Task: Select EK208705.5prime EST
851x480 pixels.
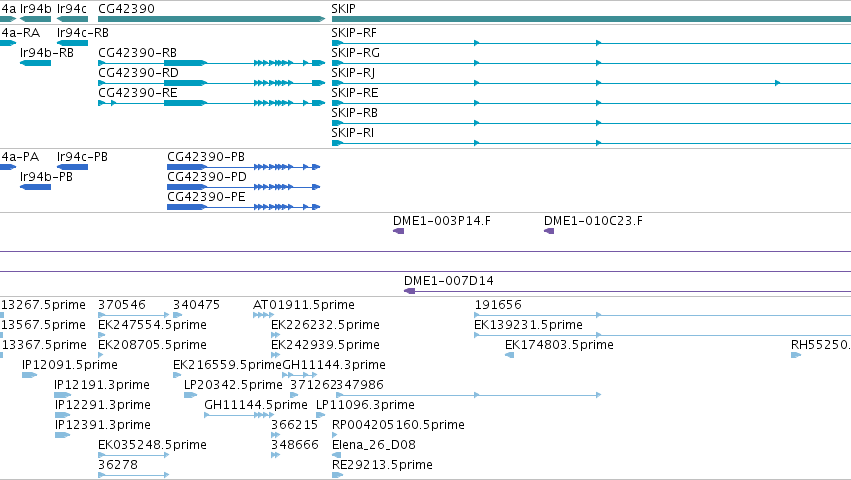Action: (100, 355)
